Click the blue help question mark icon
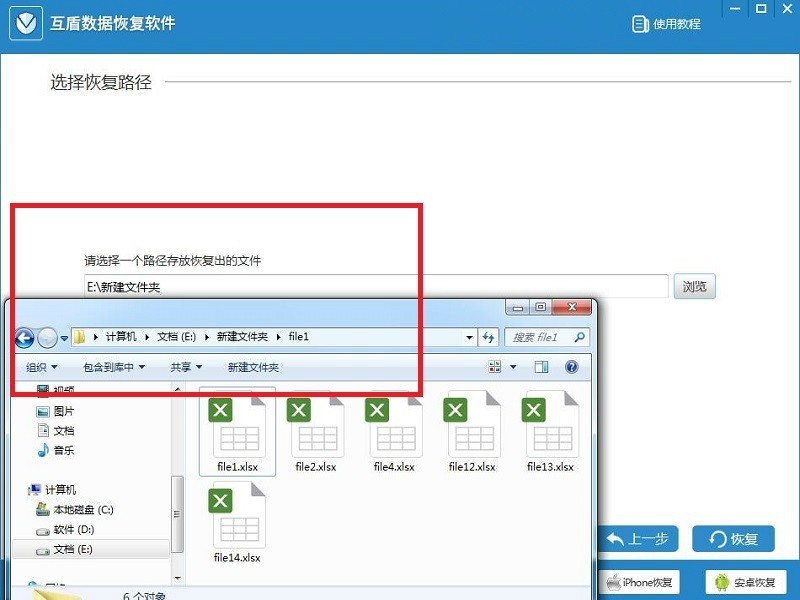Image resolution: width=800 pixels, height=600 pixels. [572, 366]
